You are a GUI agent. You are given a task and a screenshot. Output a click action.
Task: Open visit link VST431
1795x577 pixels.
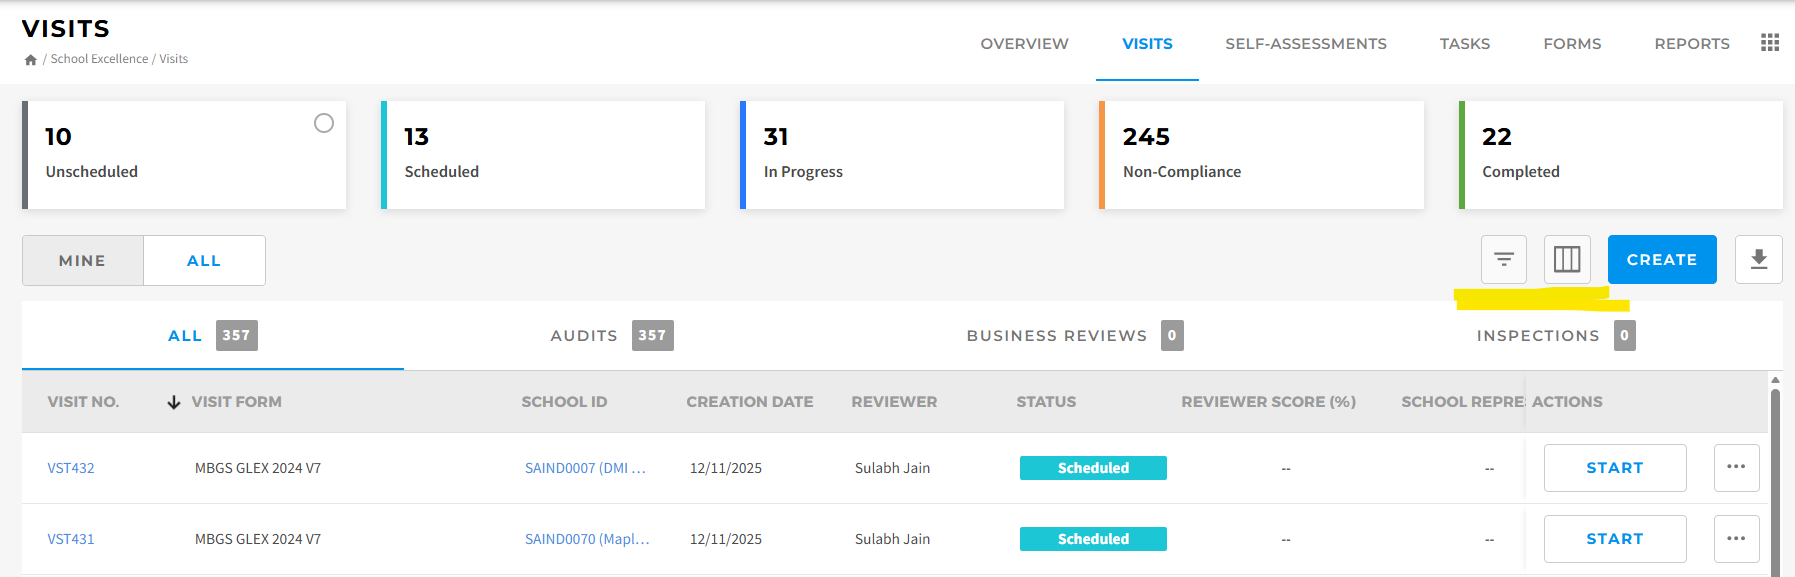tap(71, 539)
